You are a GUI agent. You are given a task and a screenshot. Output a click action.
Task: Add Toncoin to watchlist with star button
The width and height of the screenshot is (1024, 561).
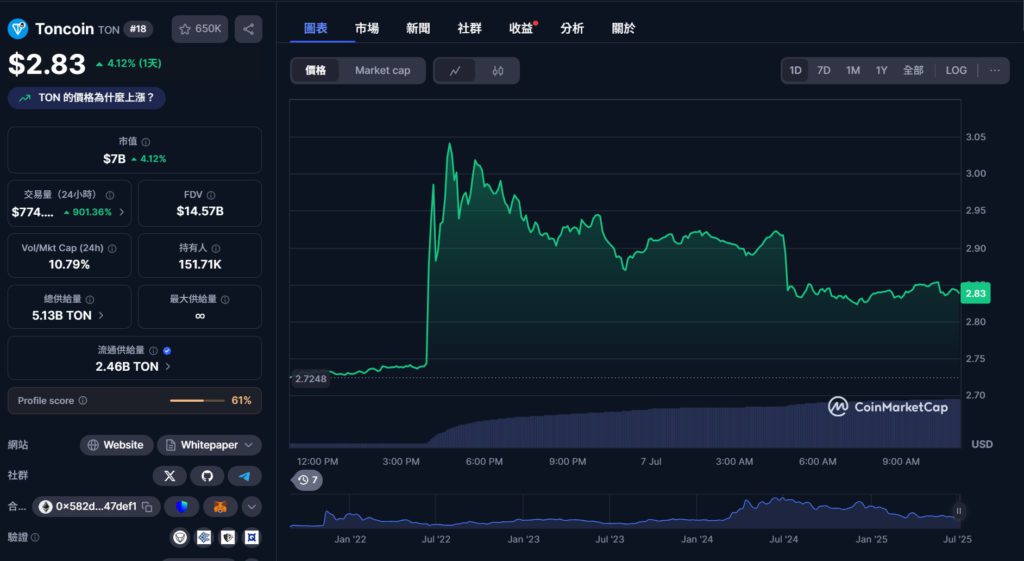[x=199, y=29]
